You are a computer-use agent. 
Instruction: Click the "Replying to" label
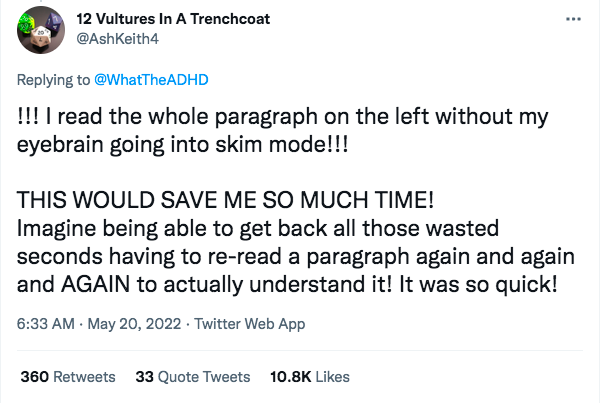click(54, 78)
